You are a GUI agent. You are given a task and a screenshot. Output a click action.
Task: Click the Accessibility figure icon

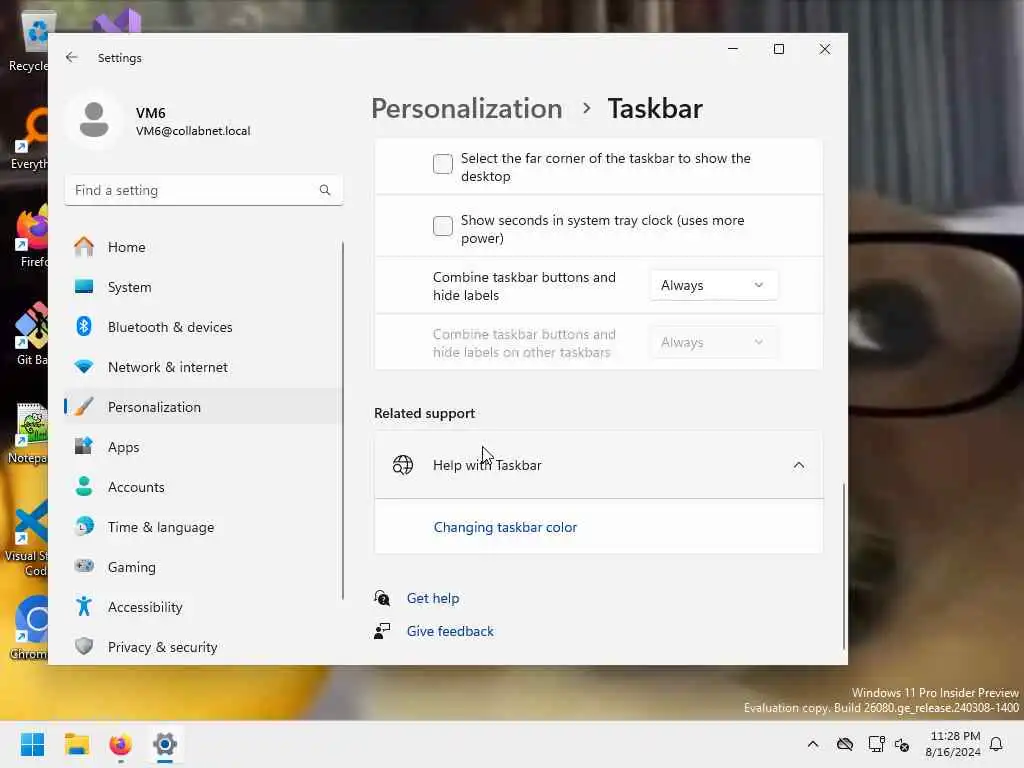coord(84,607)
